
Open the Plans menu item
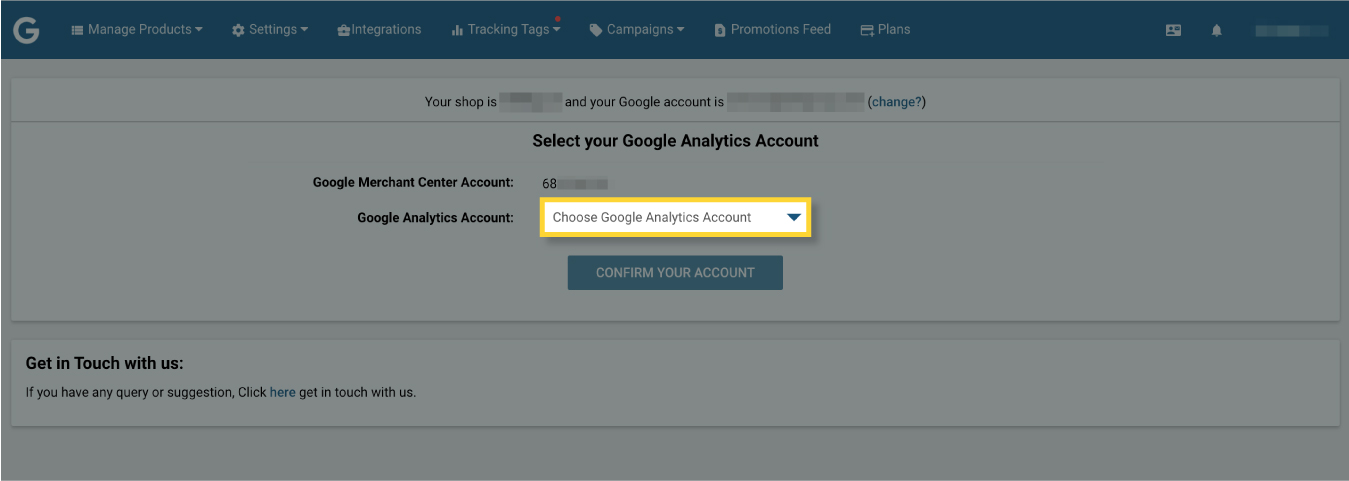click(885, 30)
